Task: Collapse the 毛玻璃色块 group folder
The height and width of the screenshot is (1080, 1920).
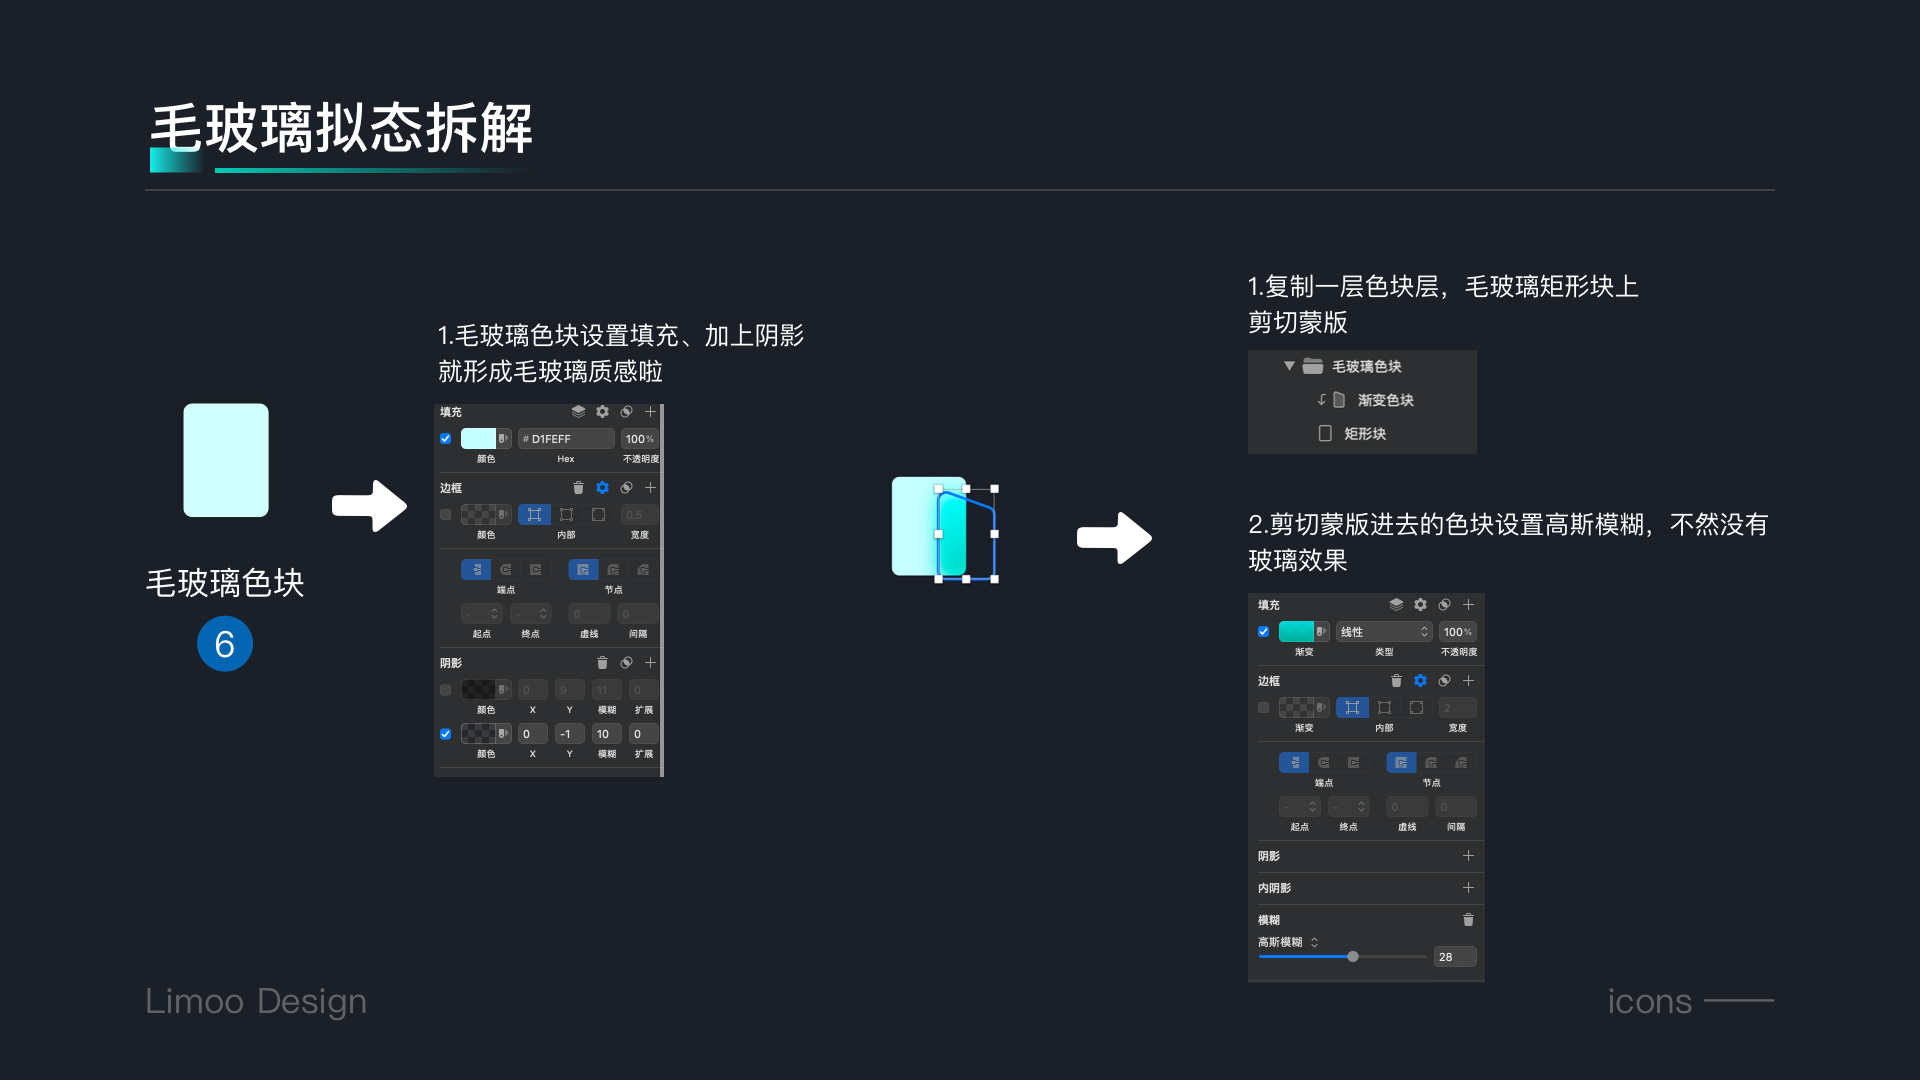Action: [x=1289, y=366]
